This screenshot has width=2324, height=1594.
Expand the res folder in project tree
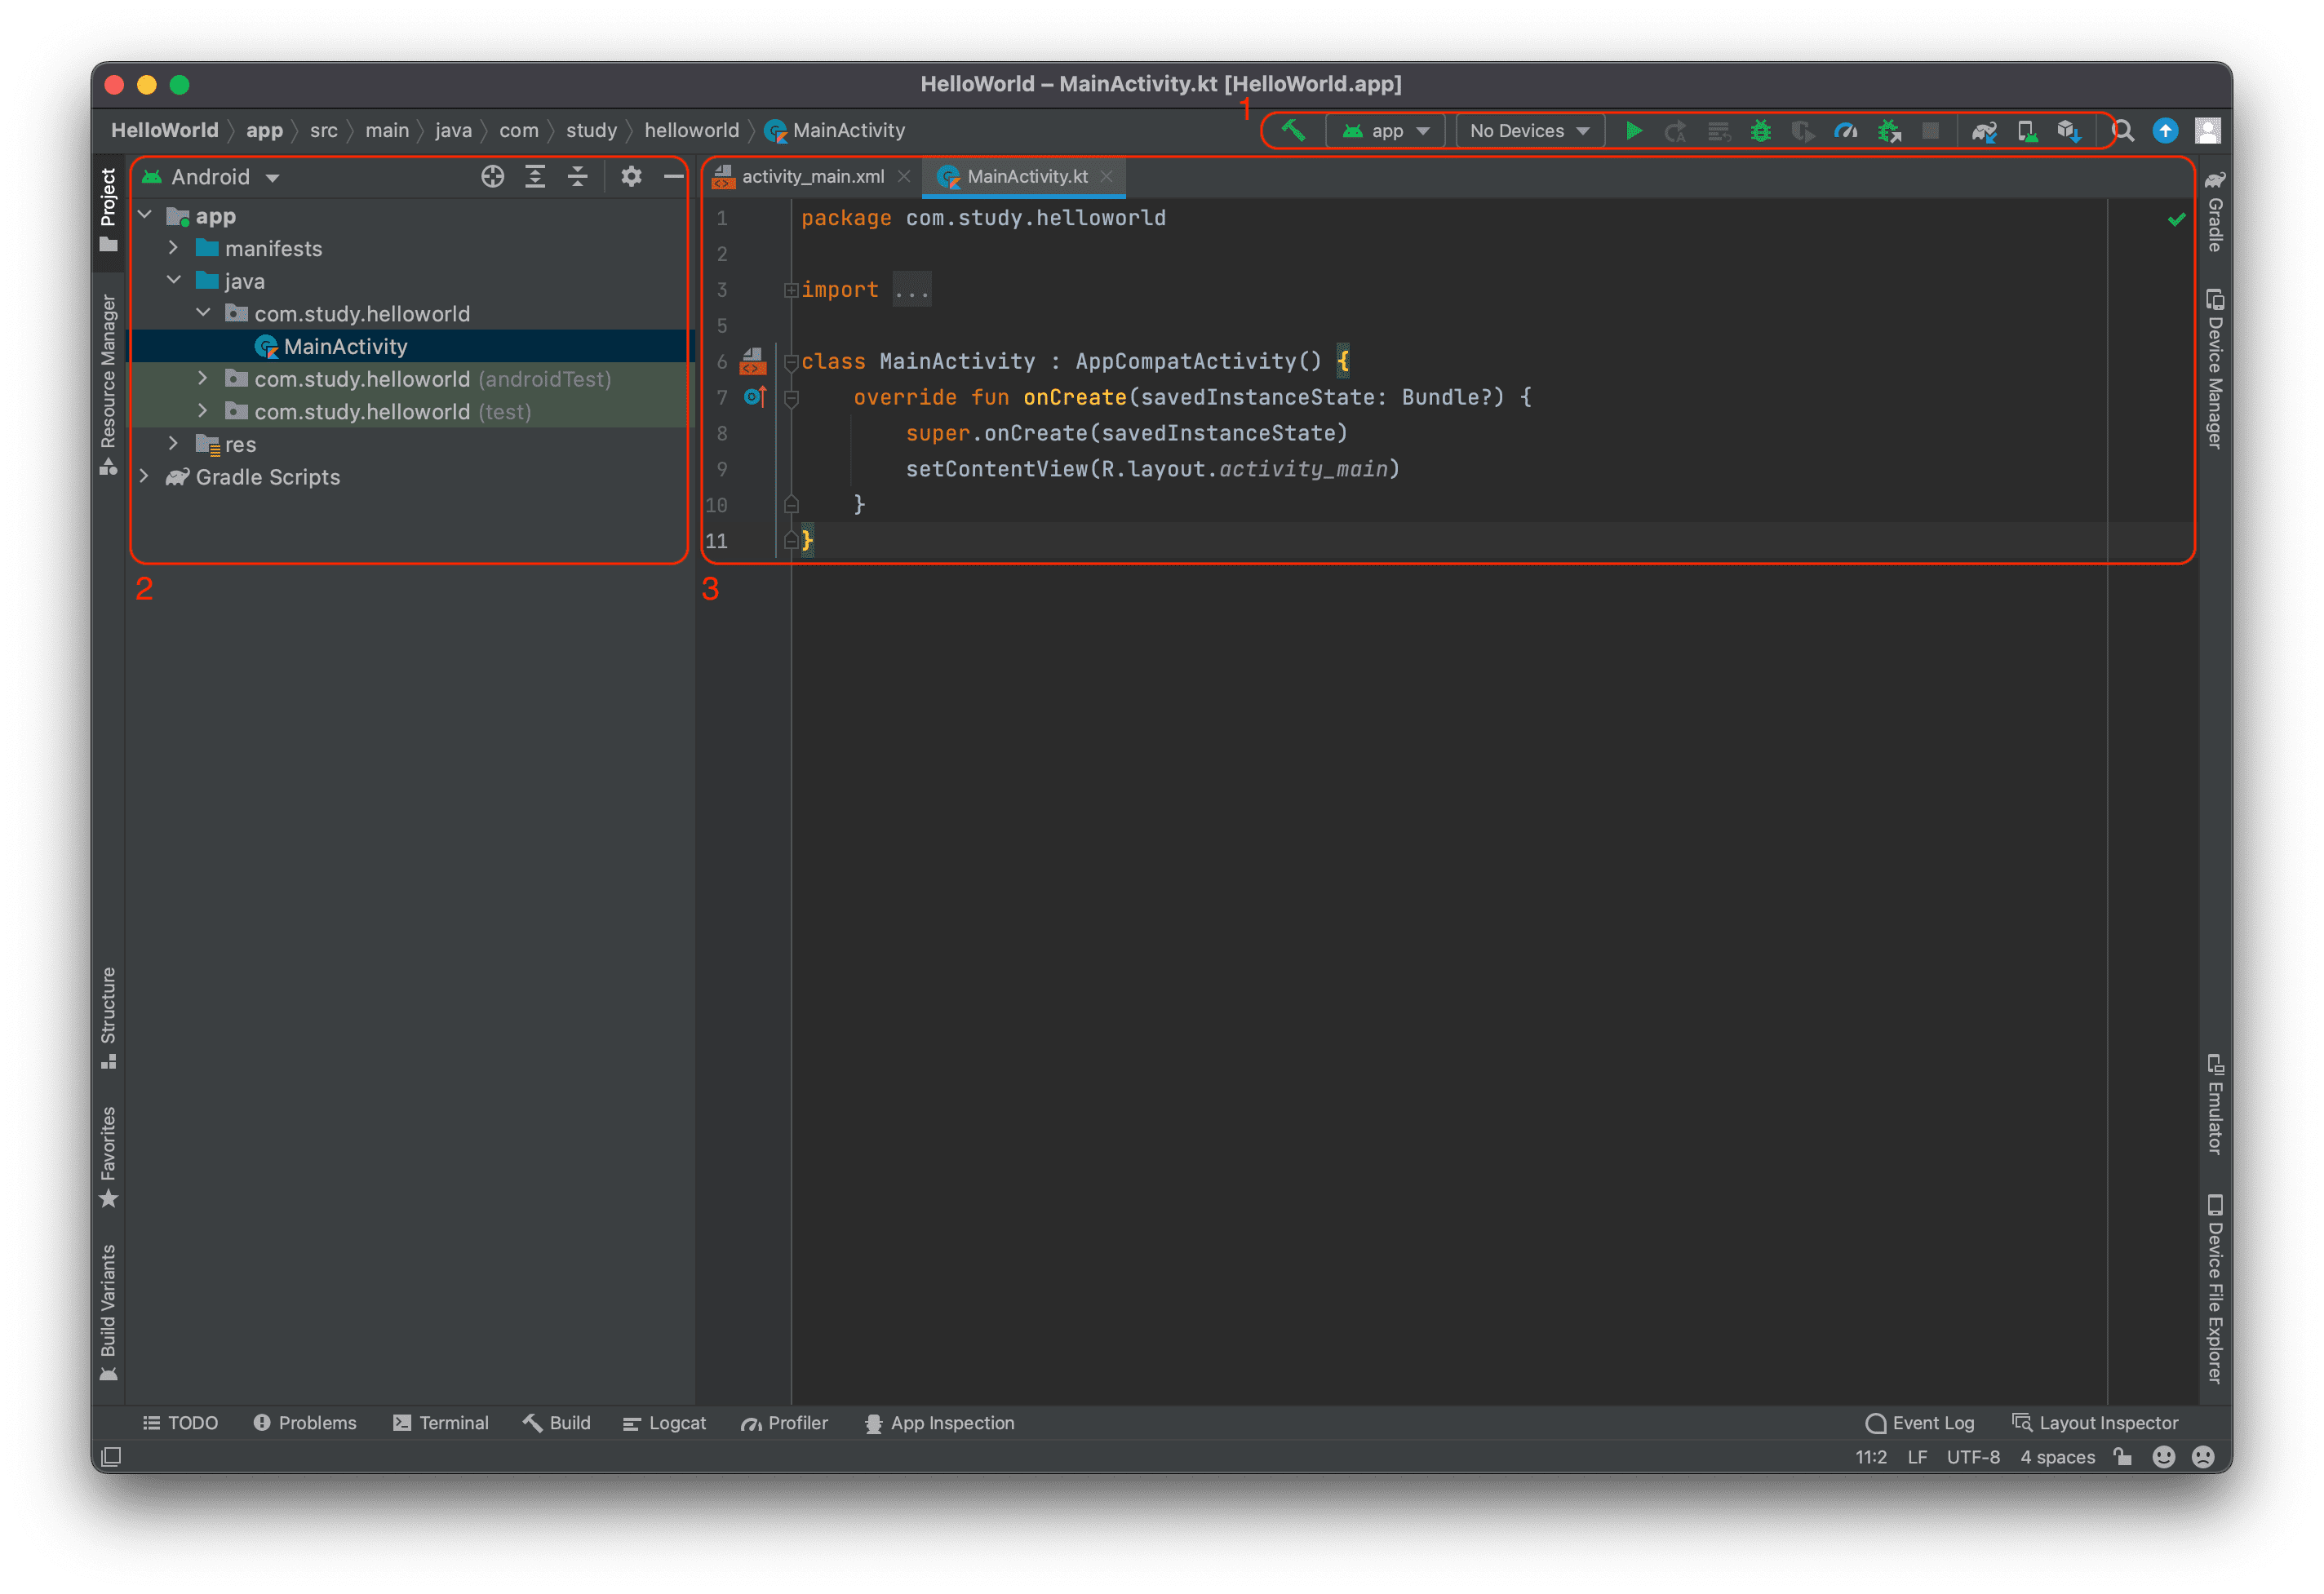pyautogui.click(x=173, y=443)
